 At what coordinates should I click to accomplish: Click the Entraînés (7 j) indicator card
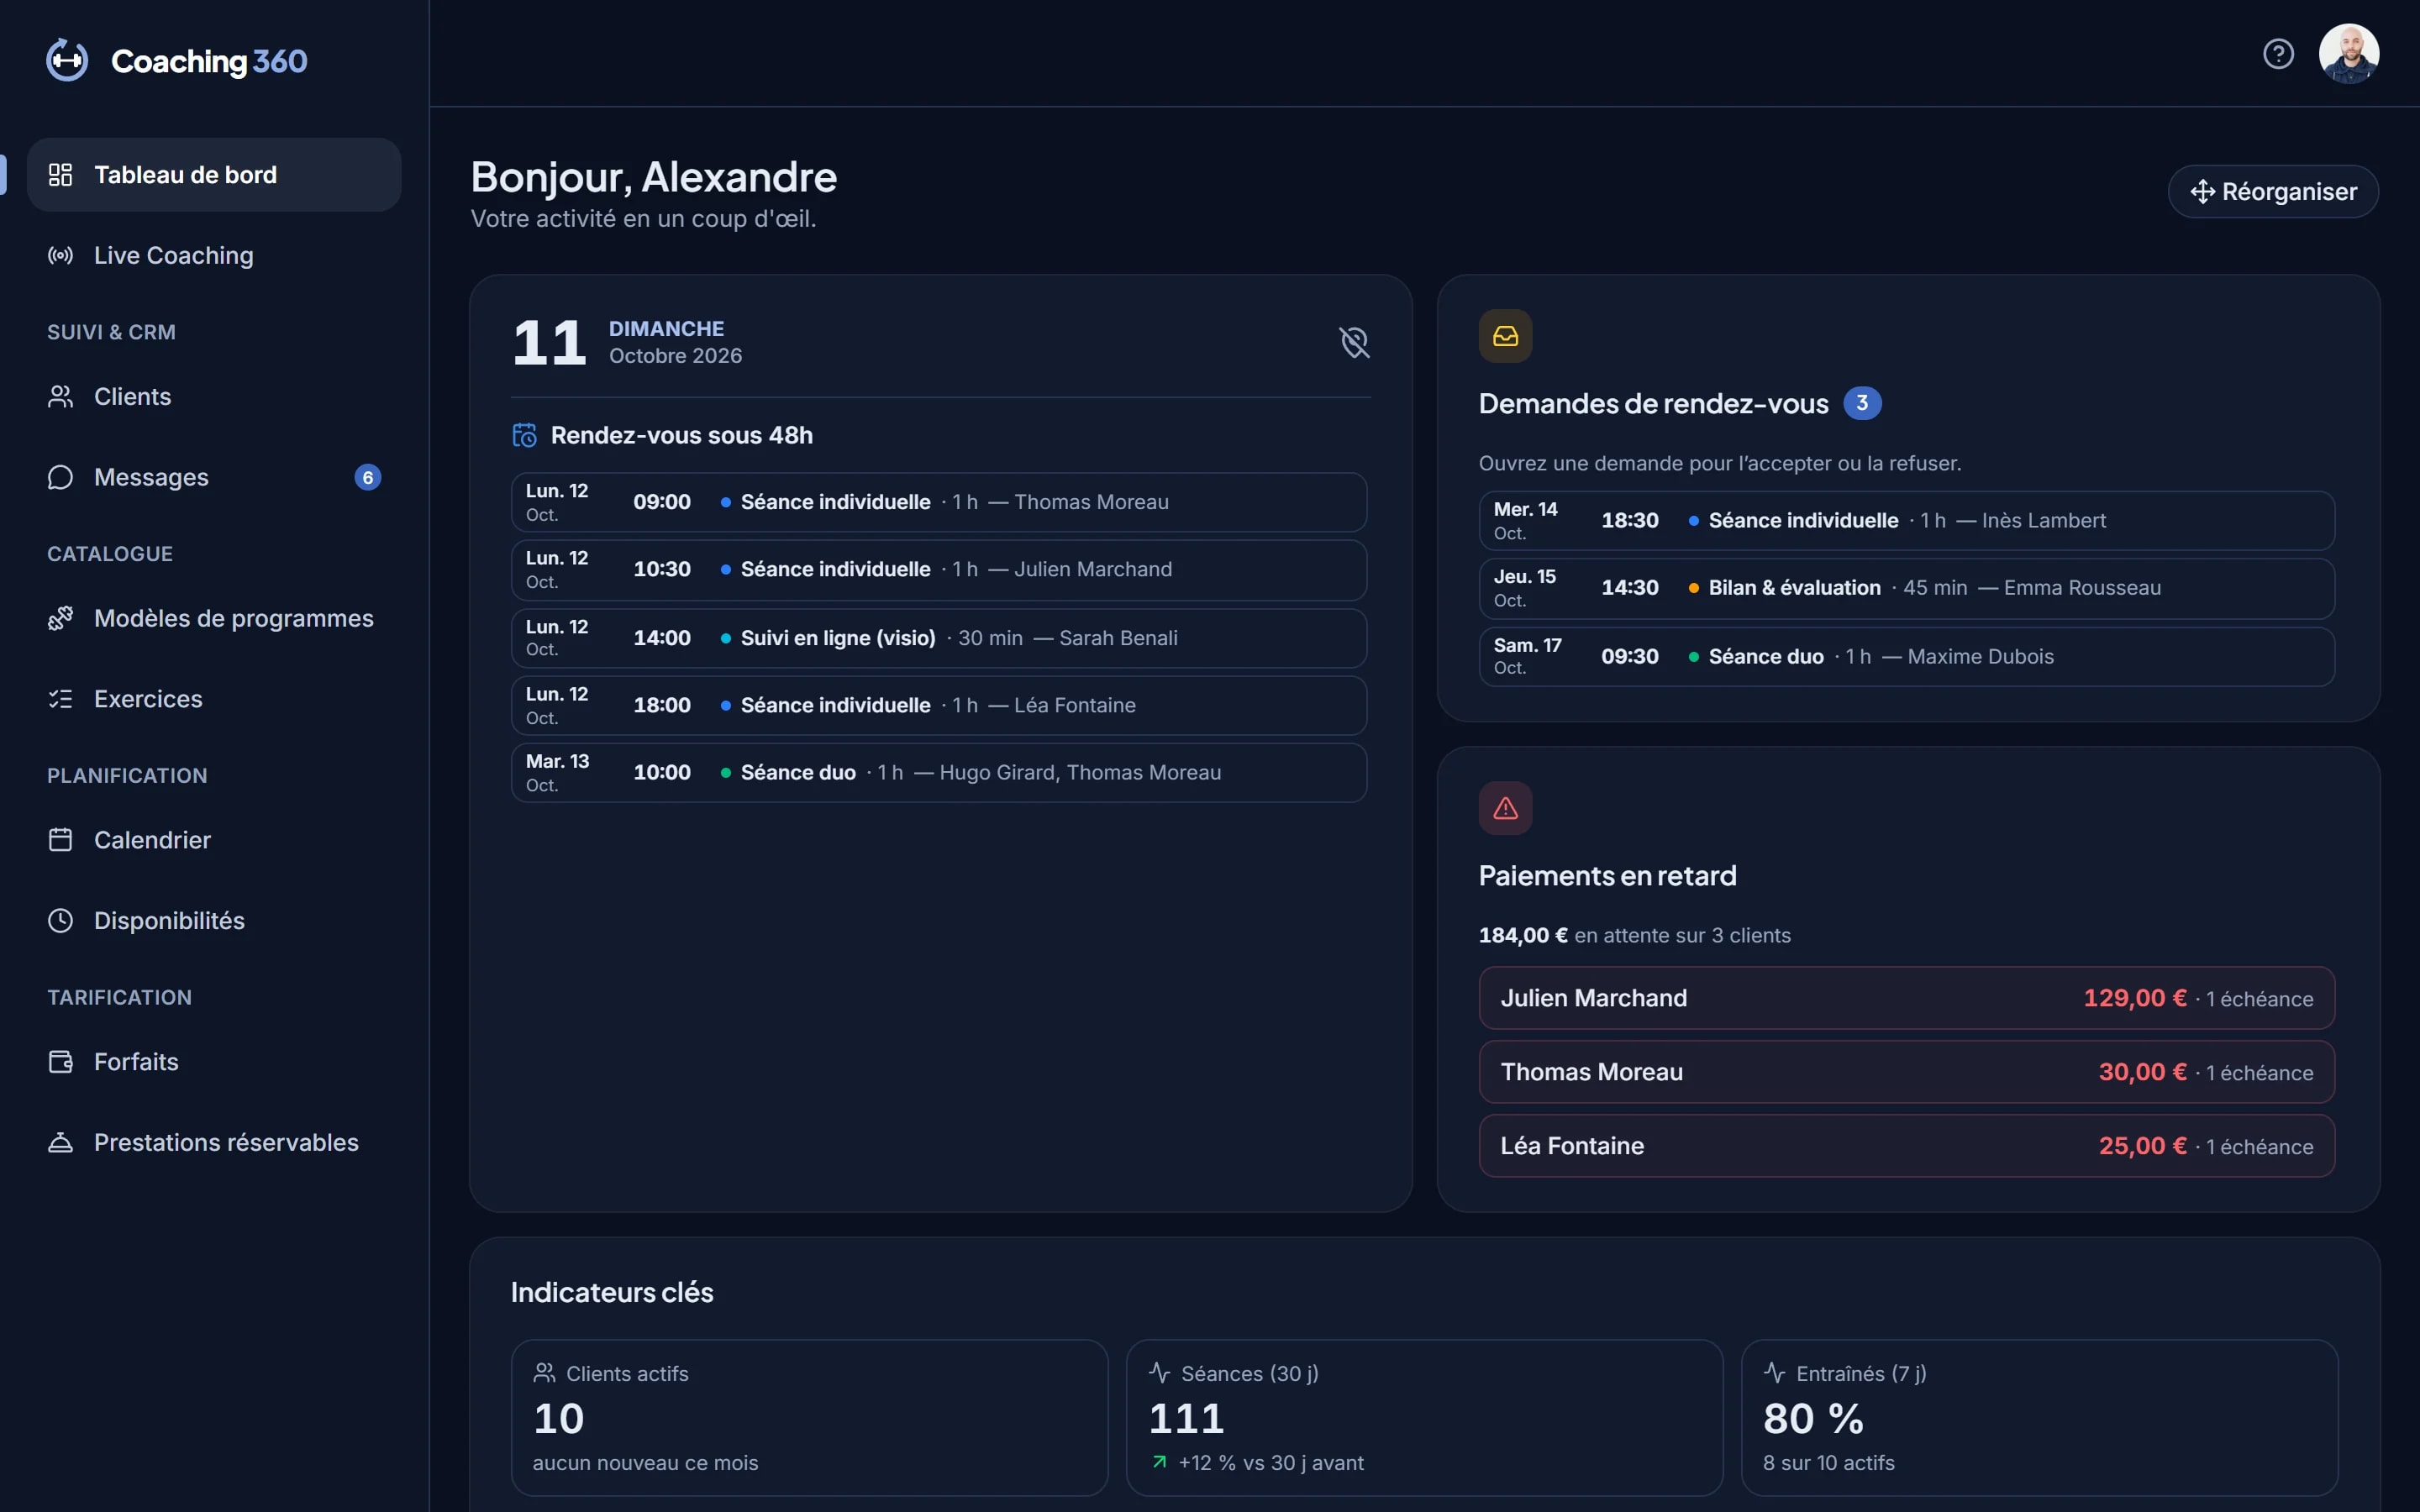[2039, 1418]
